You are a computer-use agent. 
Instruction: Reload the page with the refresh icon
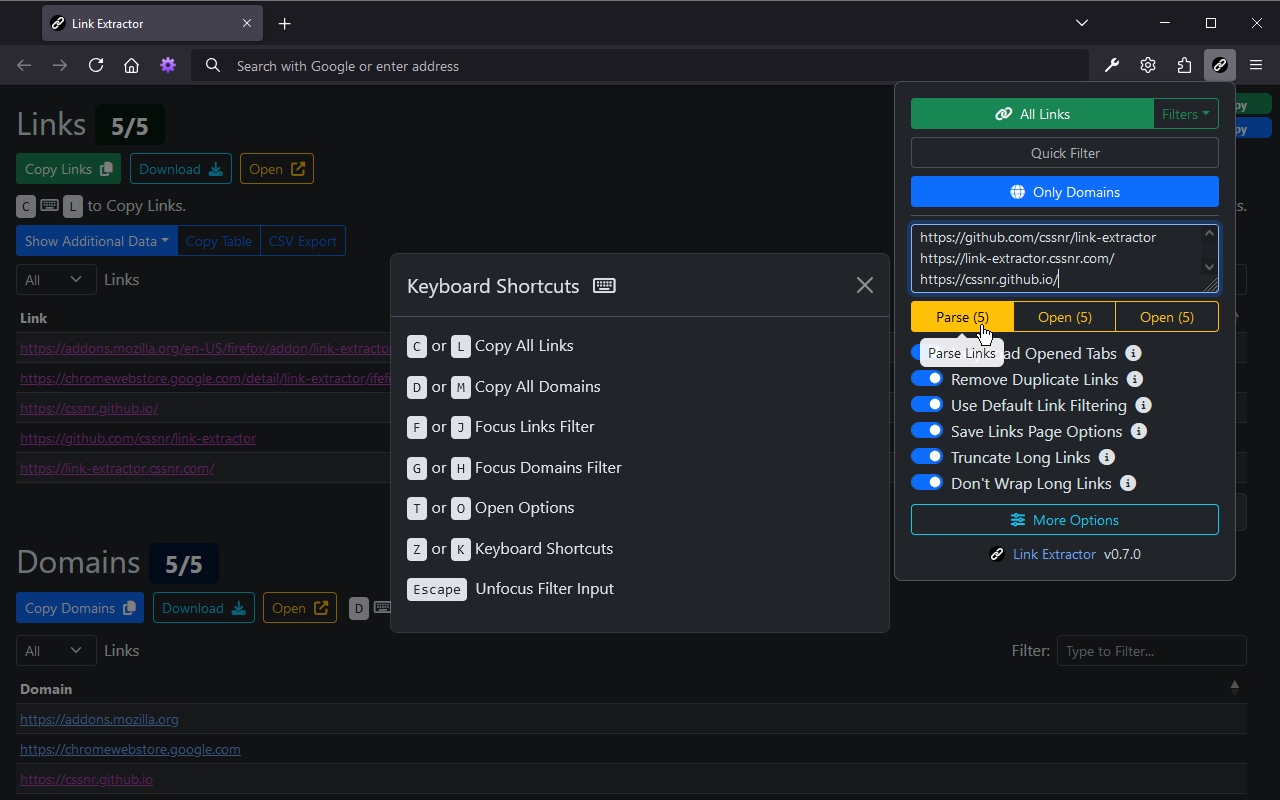96,66
